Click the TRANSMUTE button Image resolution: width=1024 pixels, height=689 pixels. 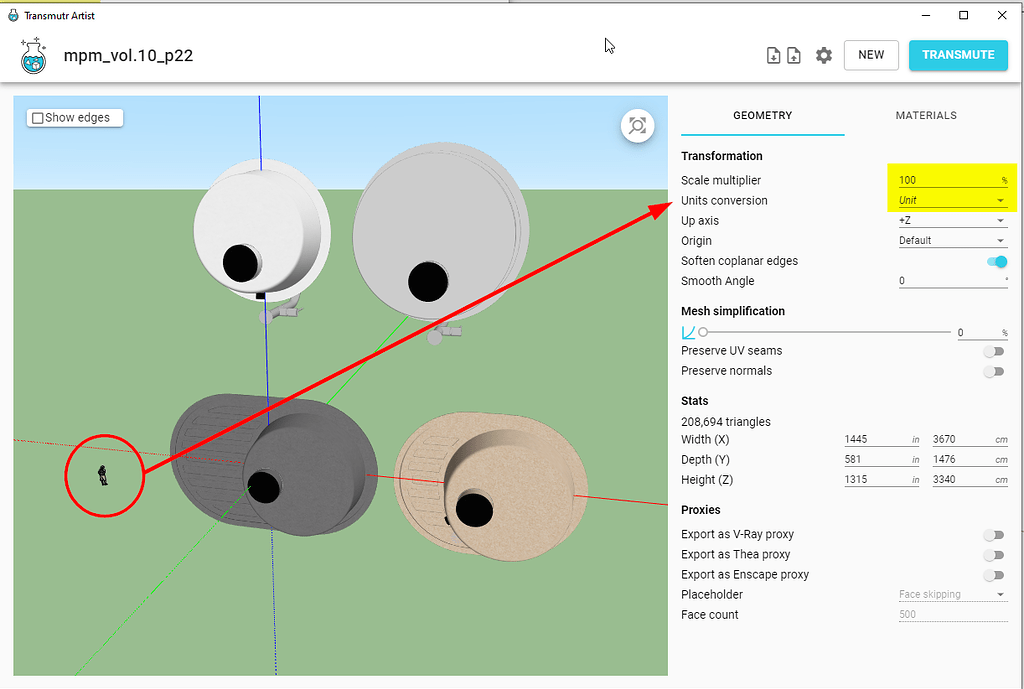(958, 55)
